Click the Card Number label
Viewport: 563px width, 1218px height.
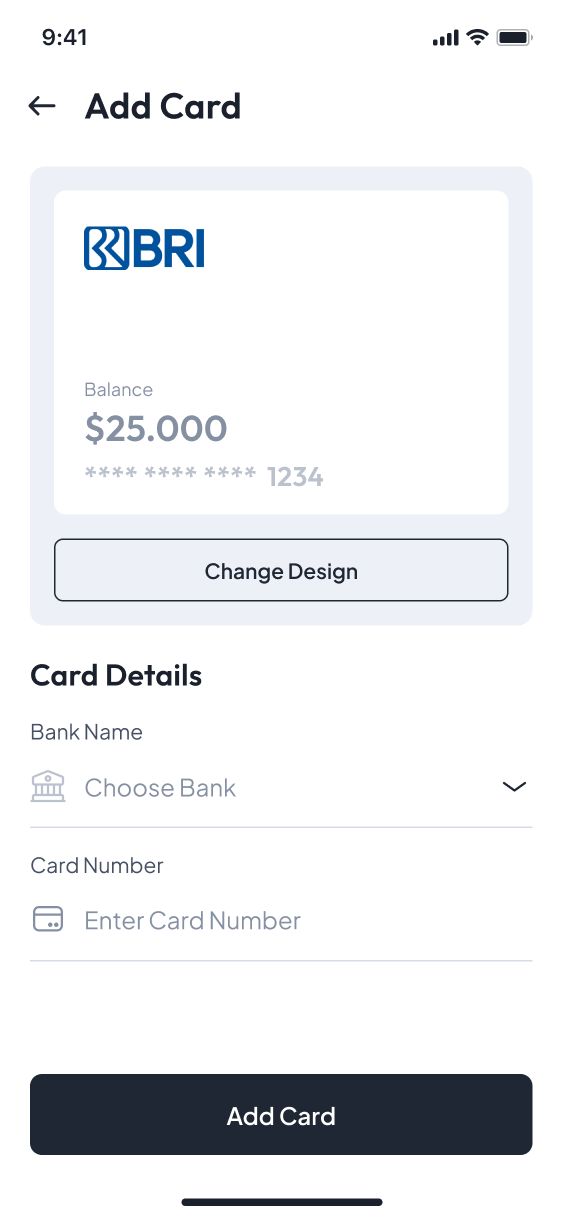pyautogui.click(x=96, y=865)
